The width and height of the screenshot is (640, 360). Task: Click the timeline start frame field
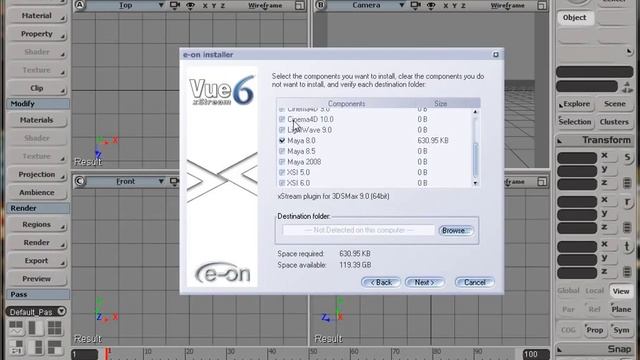tap(84, 354)
